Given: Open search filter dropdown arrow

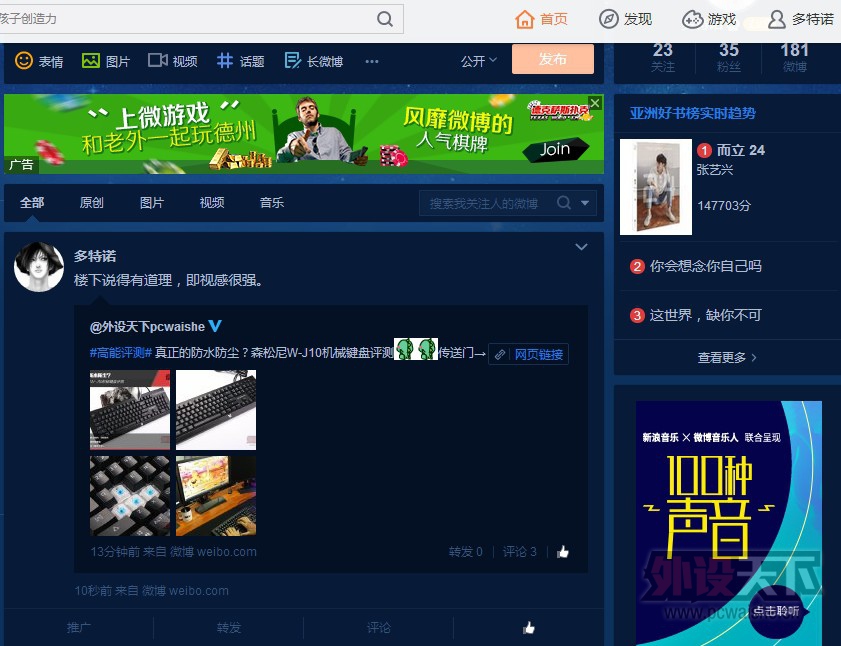Looking at the screenshot, I should pos(585,203).
